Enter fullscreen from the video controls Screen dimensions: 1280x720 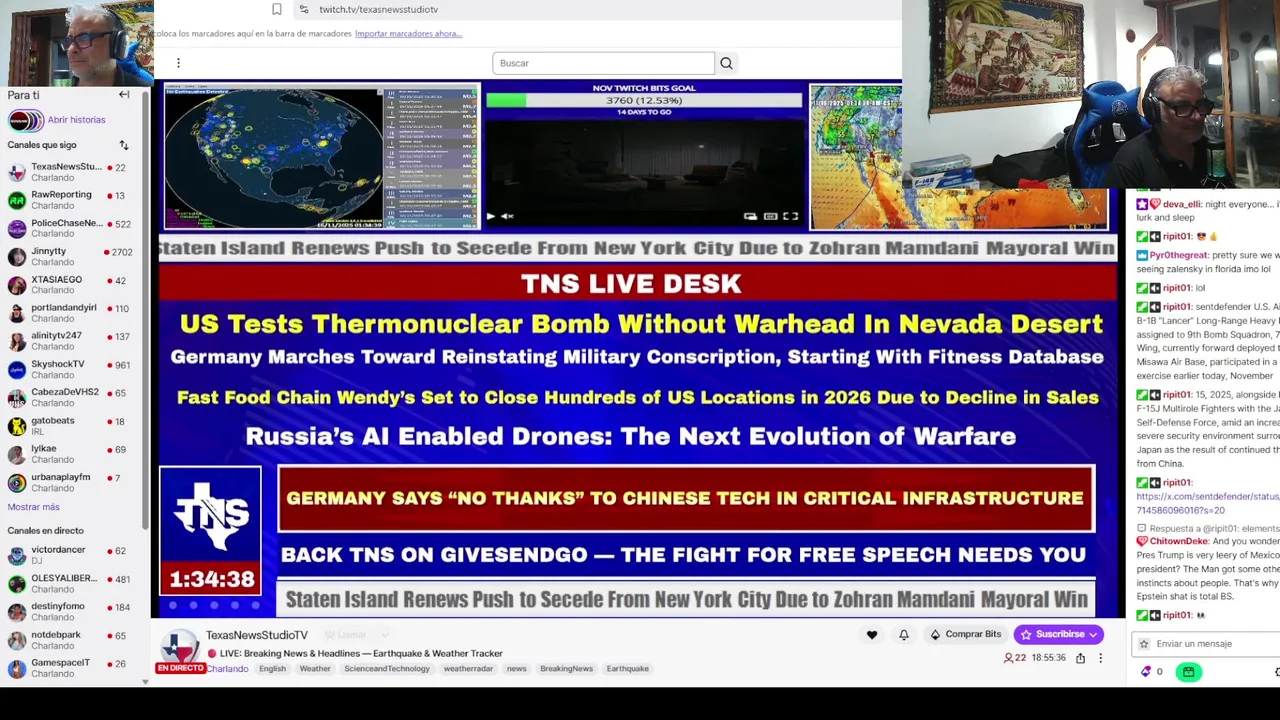(791, 216)
